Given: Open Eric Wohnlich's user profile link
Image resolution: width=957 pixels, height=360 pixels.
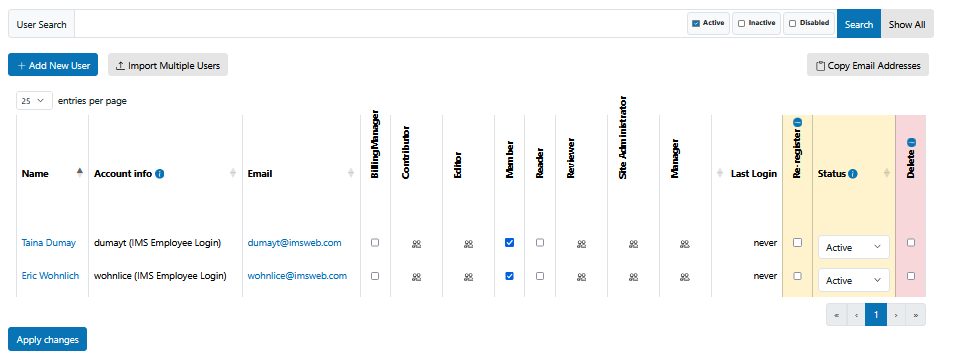Looking at the screenshot, I should (x=50, y=276).
